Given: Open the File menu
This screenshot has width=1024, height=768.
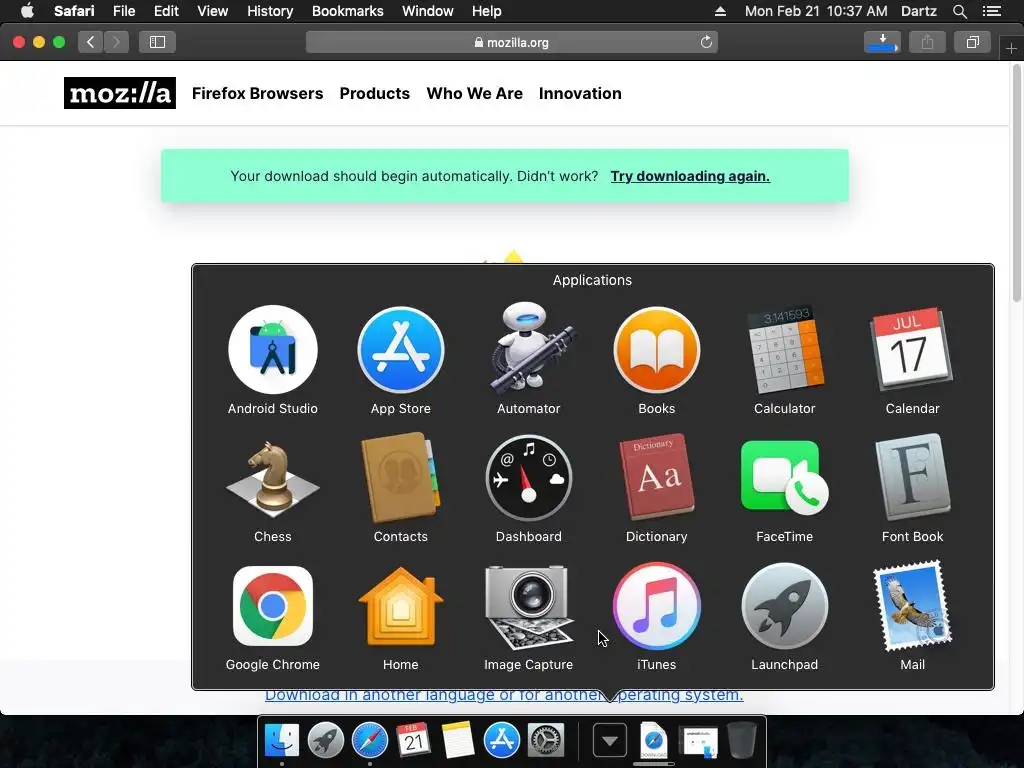Looking at the screenshot, I should point(124,11).
